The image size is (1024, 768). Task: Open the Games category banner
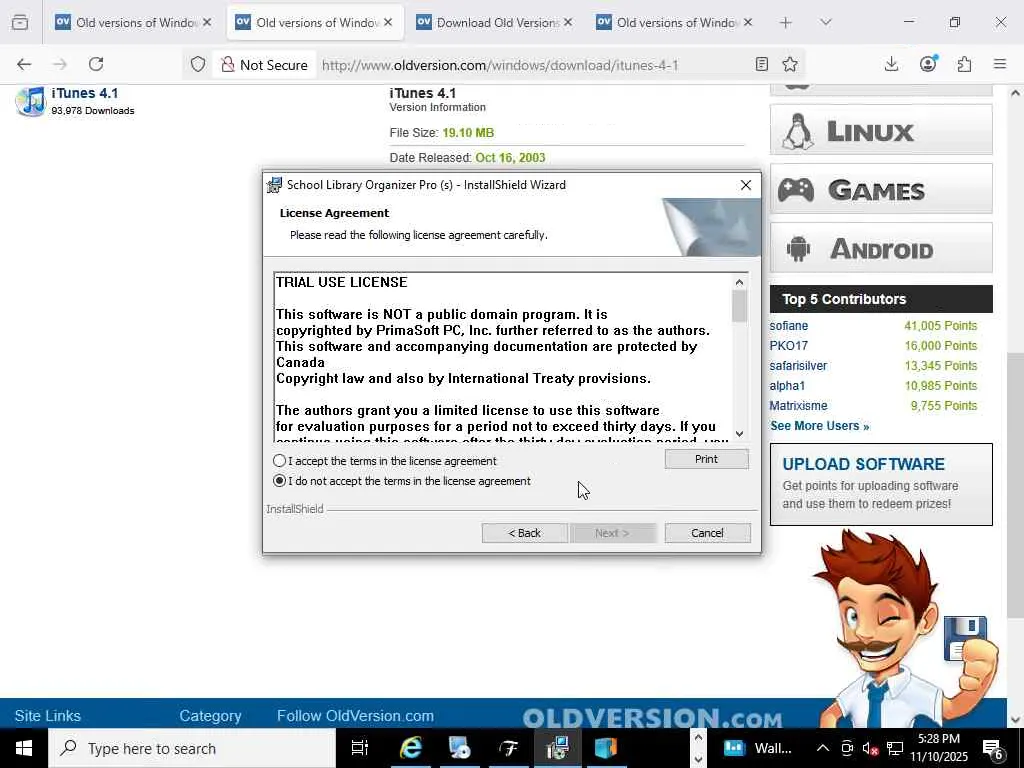click(x=881, y=189)
